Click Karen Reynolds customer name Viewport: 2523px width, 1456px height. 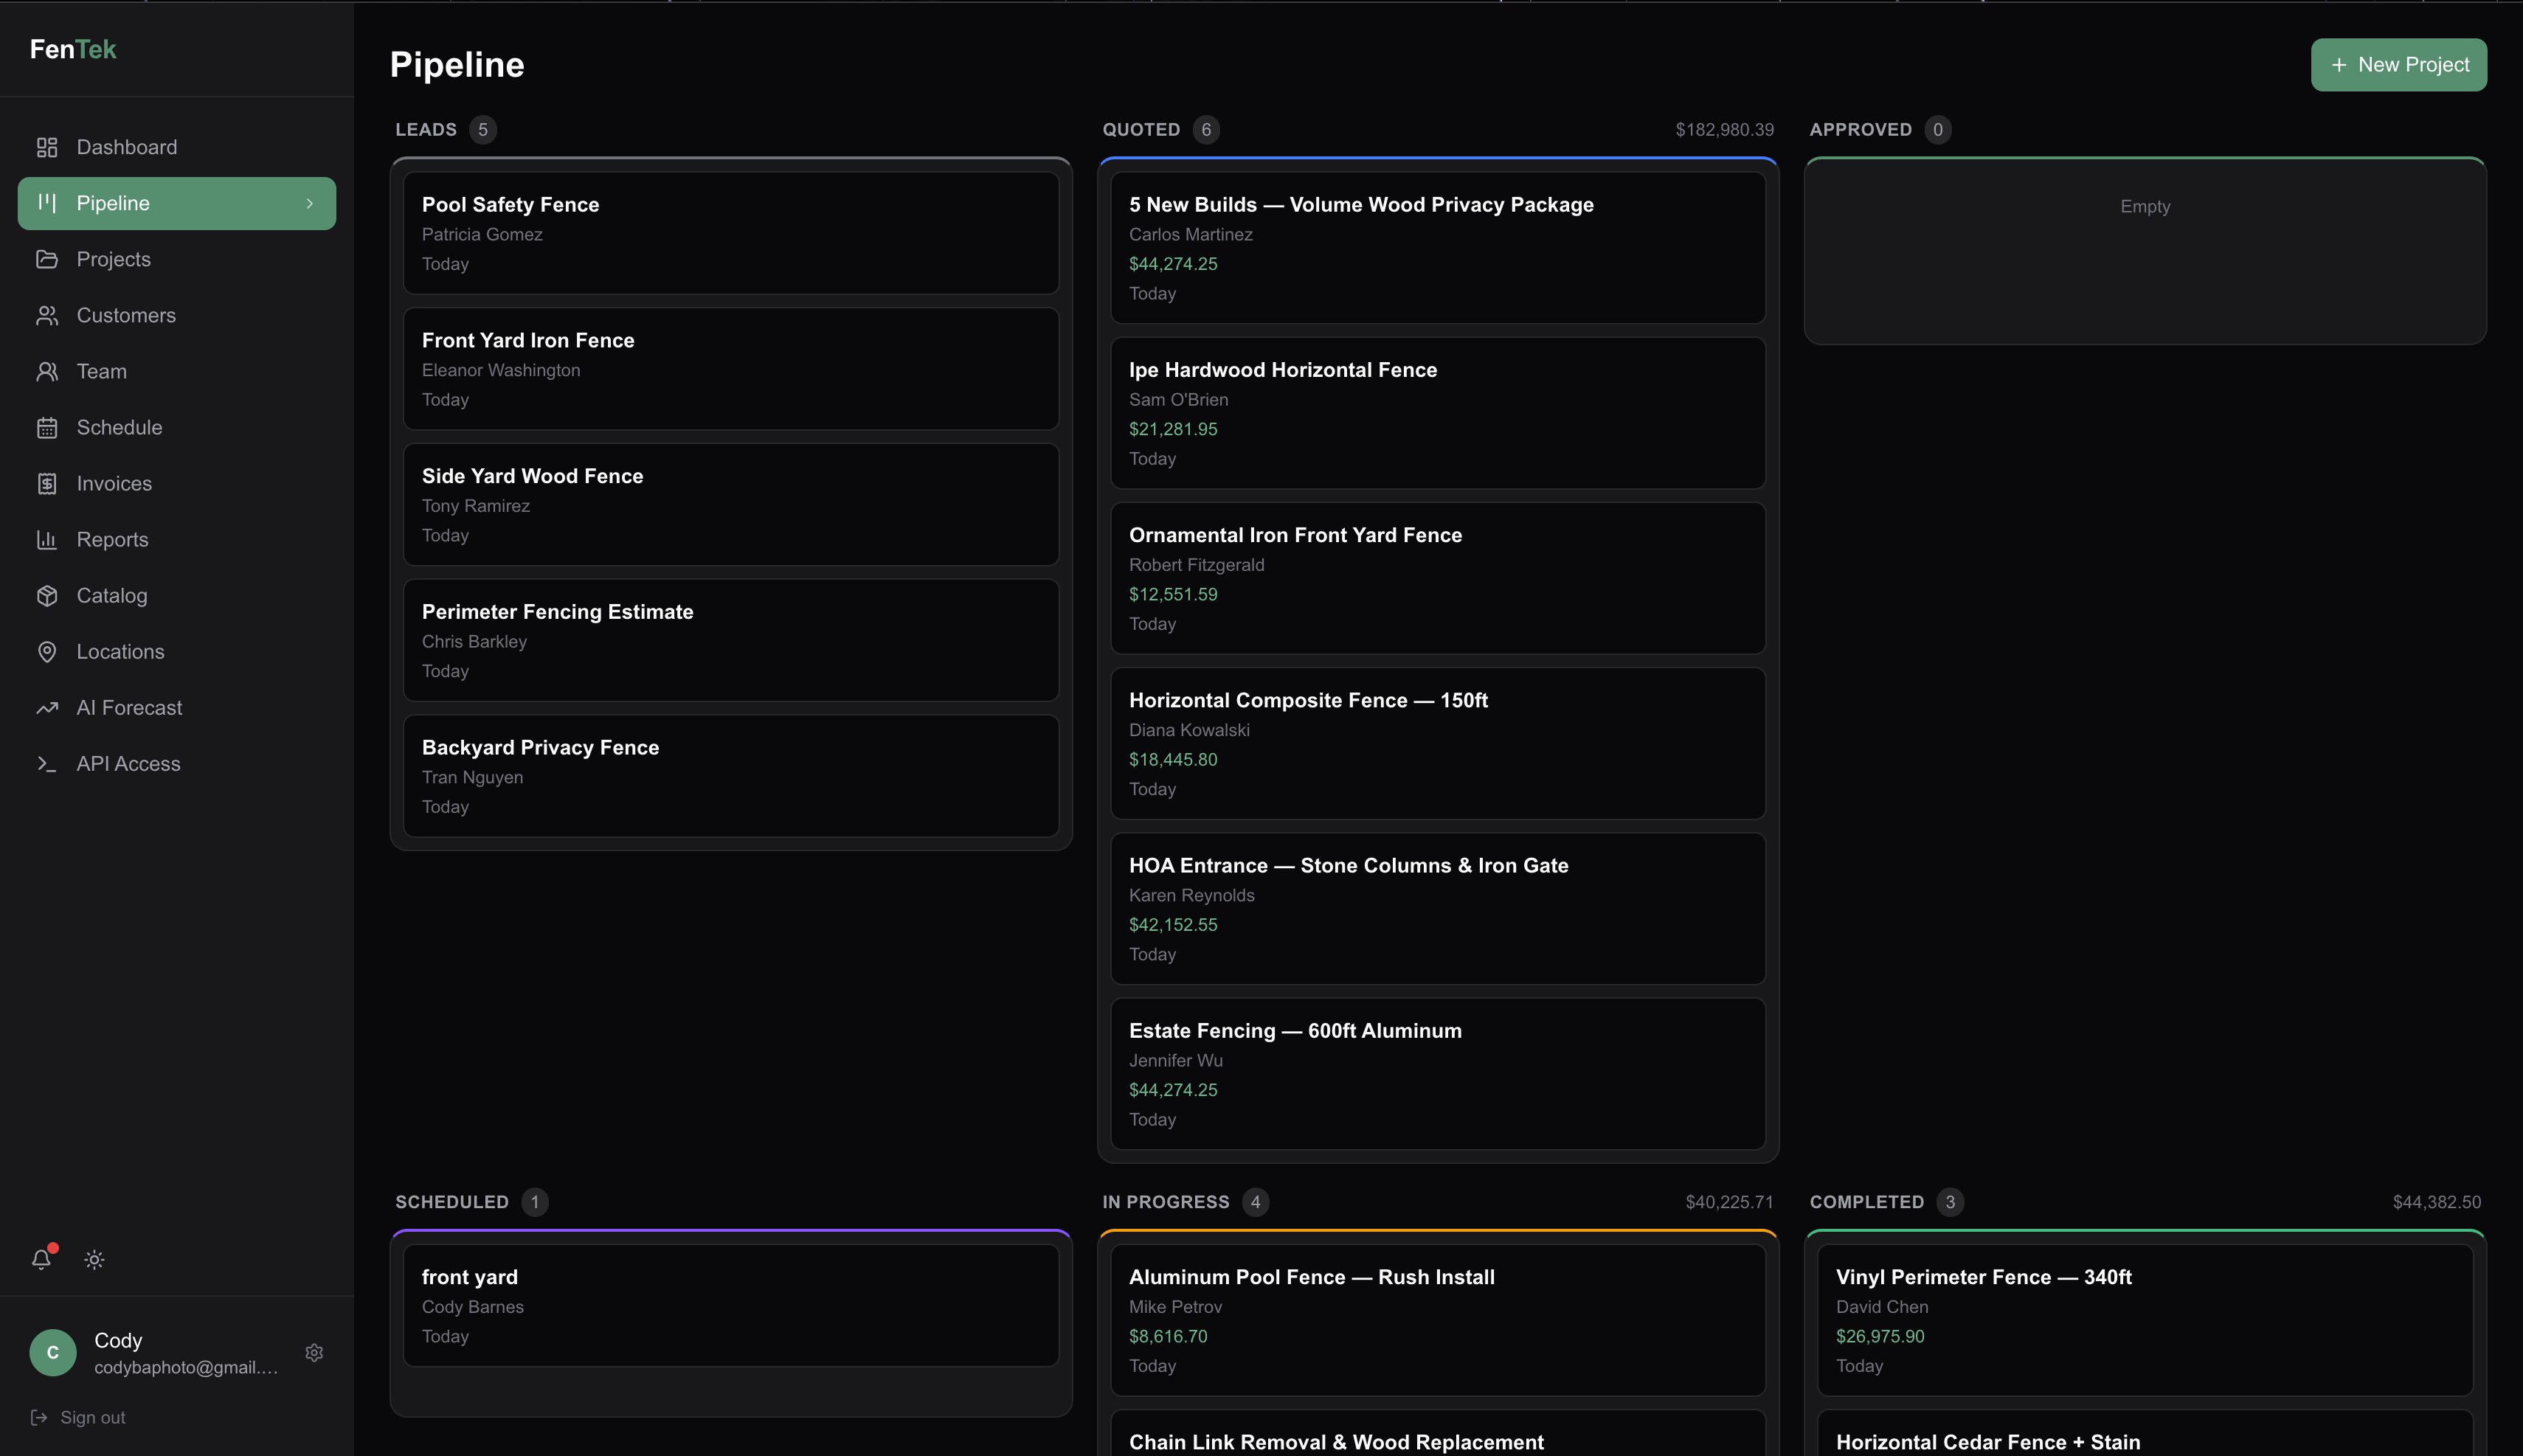tap(1191, 895)
